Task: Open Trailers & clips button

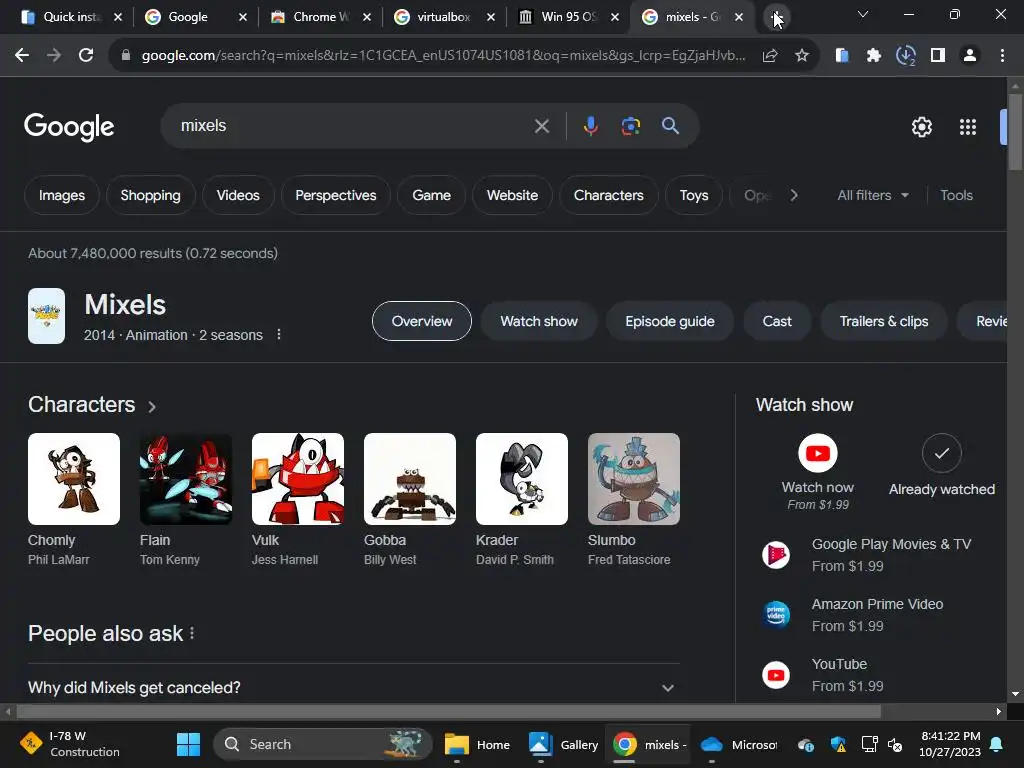Action: point(884,321)
